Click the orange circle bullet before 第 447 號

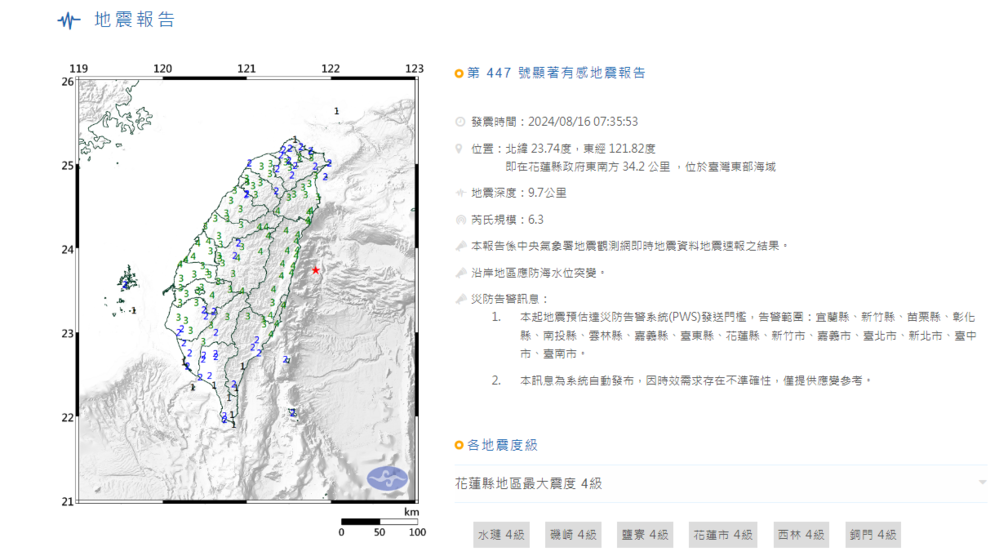[459, 74]
